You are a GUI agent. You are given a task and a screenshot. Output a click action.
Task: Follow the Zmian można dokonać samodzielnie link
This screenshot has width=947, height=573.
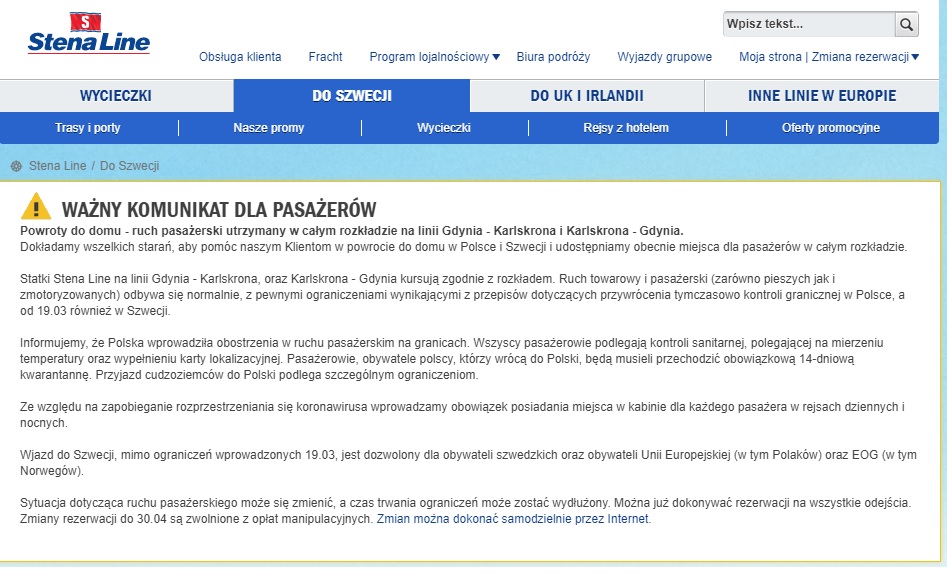pyautogui.click(x=513, y=519)
